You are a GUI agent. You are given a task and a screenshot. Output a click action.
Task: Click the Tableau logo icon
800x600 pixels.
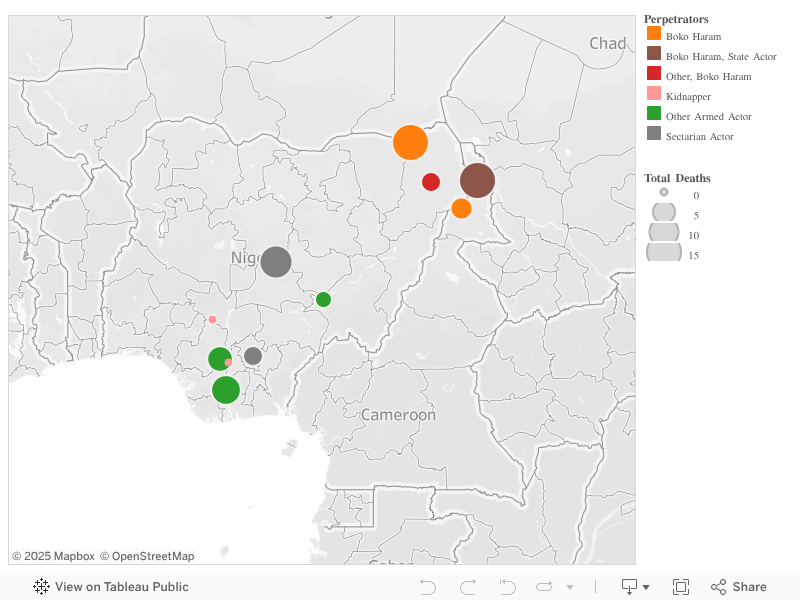(41, 587)
